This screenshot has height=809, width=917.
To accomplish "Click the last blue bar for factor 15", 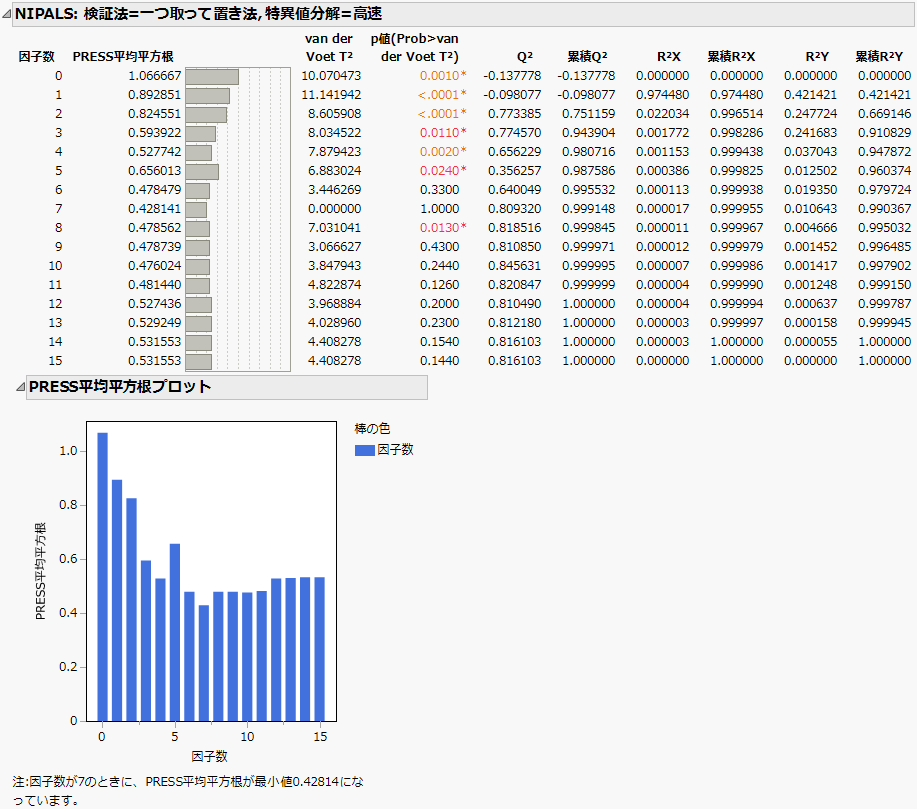I will [320, 649].
